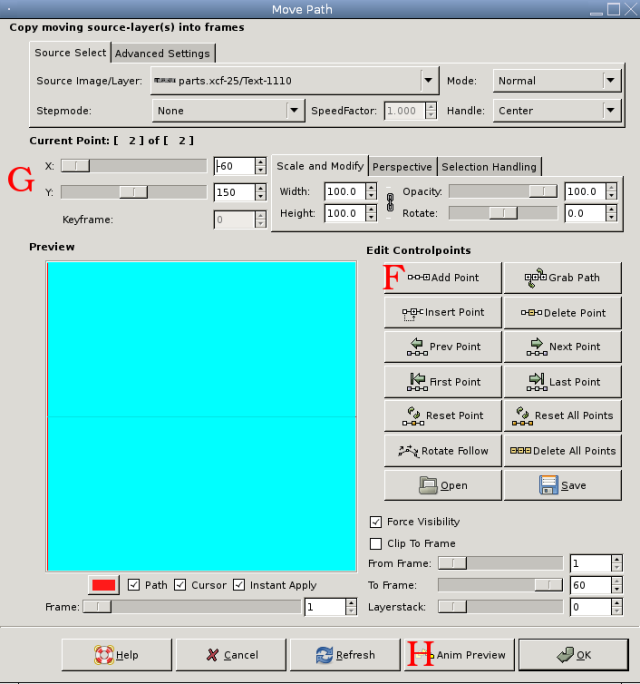Click the Help lifebuoy button
The width and height of the screenshot is (640, 684).
[116, 655]
